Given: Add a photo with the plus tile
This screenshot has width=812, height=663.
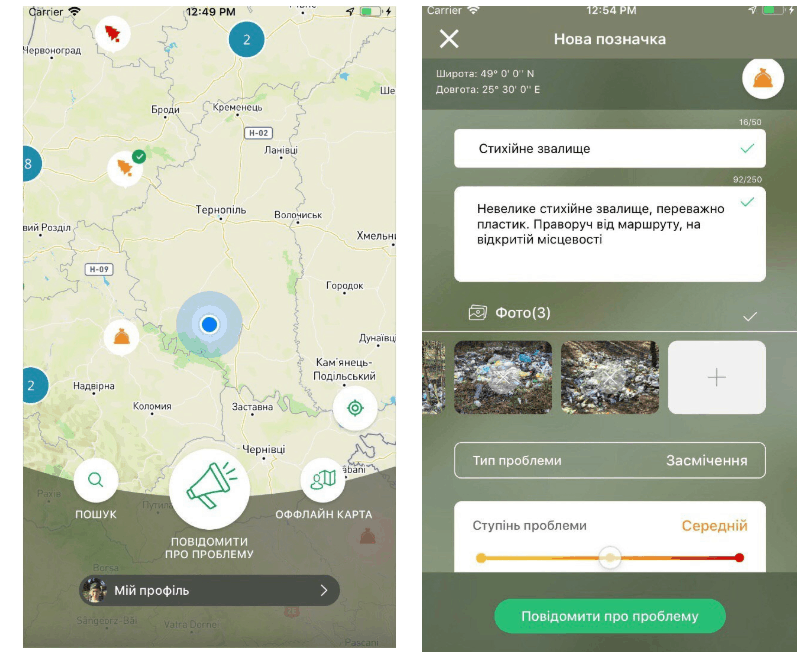Looking at the screenshot, I should pyautogui.click(x=716, y=377).
